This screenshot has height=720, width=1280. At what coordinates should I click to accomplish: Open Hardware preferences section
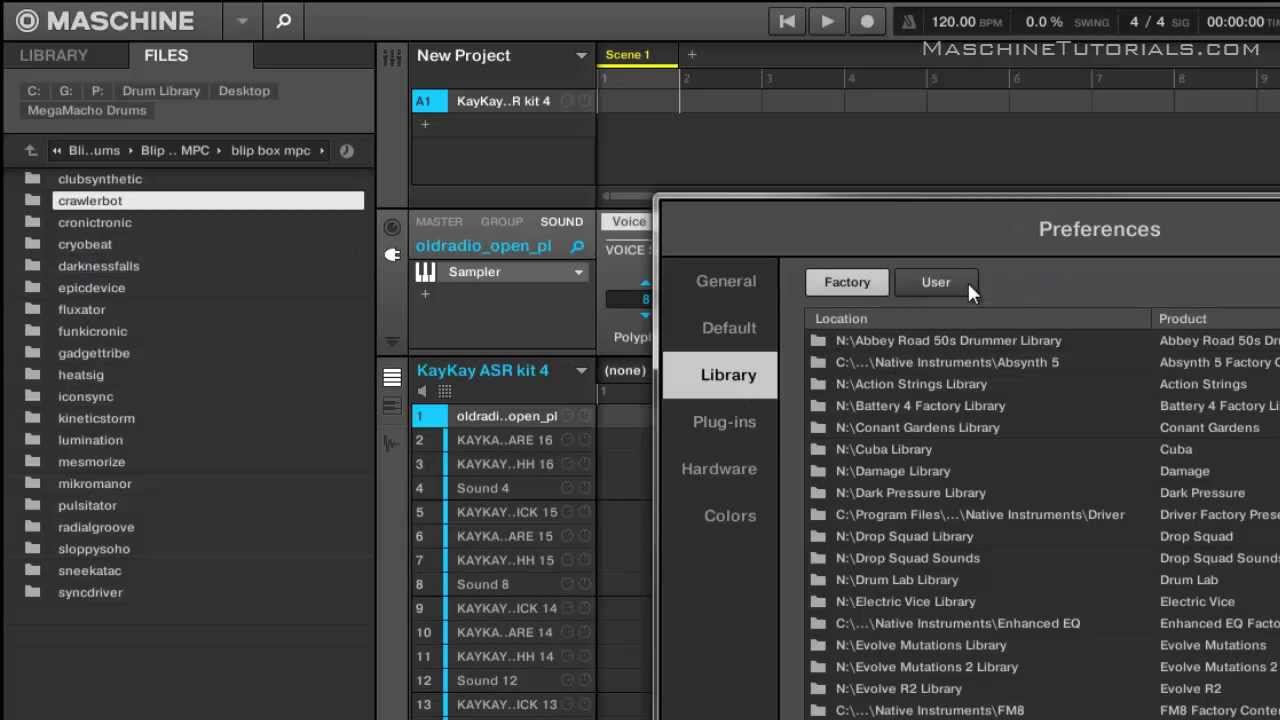click(x=719, y=469)
